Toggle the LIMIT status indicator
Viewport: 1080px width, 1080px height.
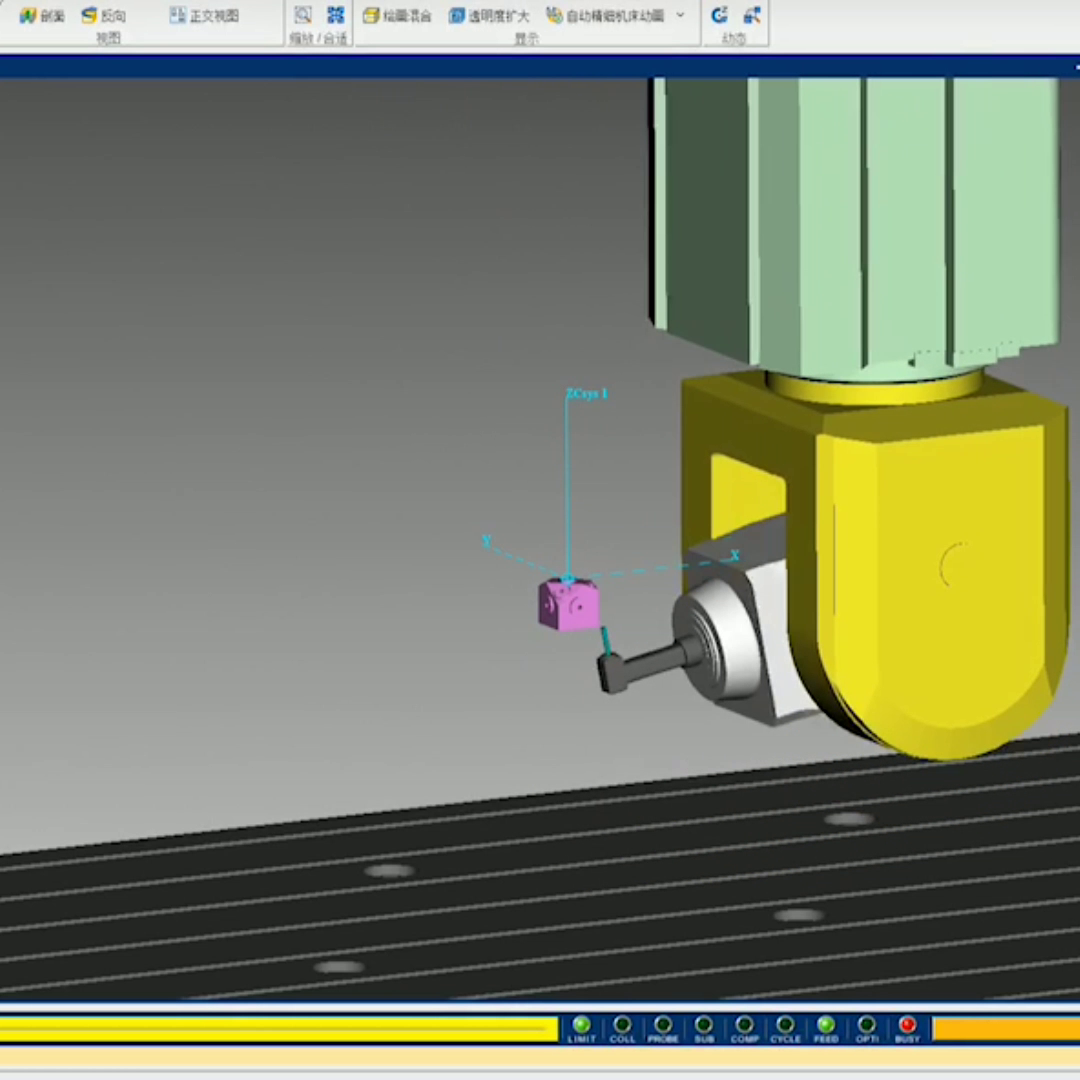click(x=581, y=1025)
